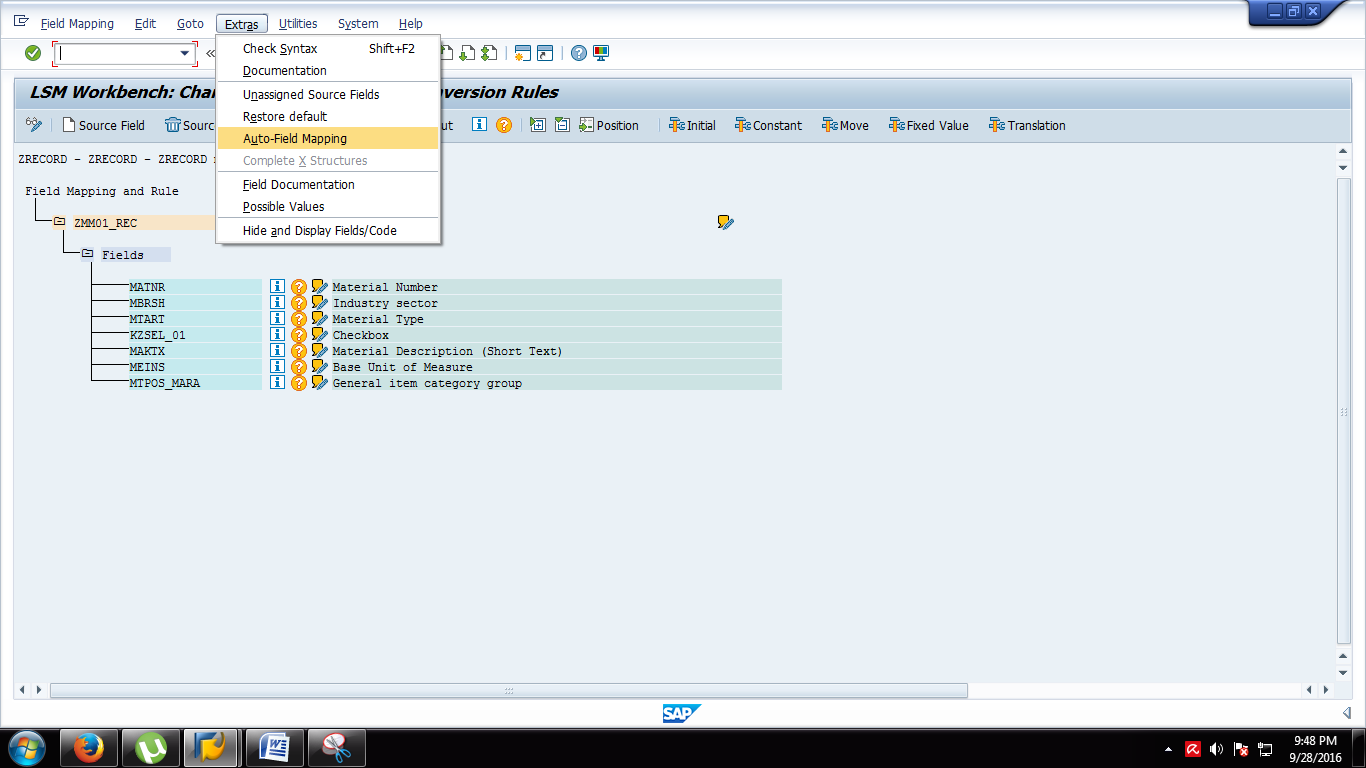The image size is (1366, 768).
Task: Click the Windows Start button
Action: pos(27,747)
